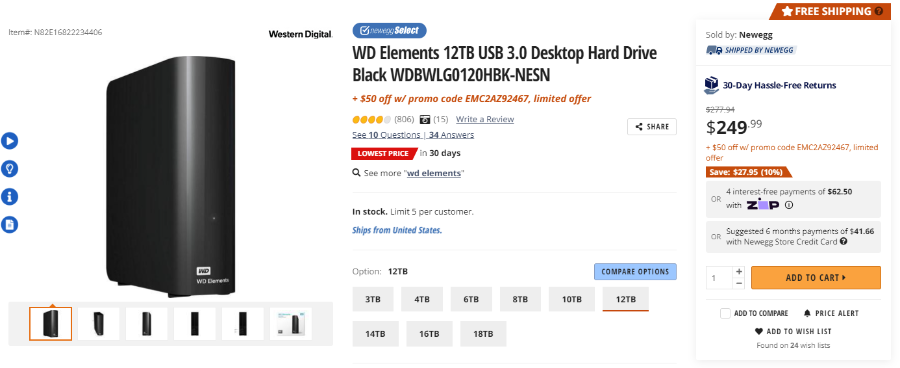
Task: Decrease quantity with minus stepper
Action: click(739, 284)
